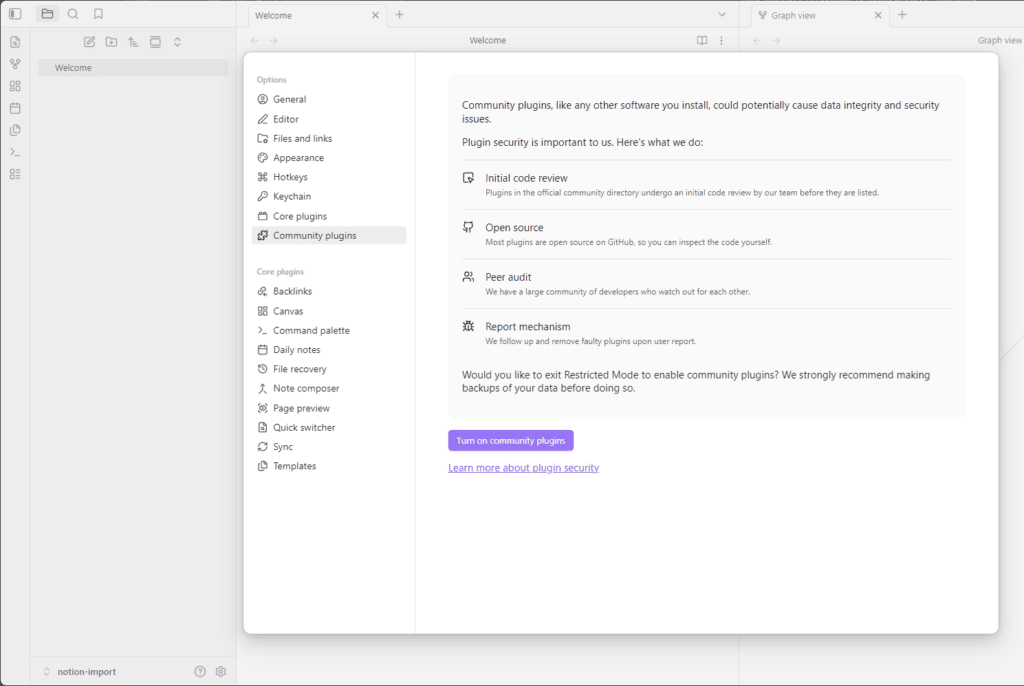Viewport: 1024px width, 686px height.
Task: Open Backlinks plugin settings
Action: pyautogui.click(x=329, y=291)
